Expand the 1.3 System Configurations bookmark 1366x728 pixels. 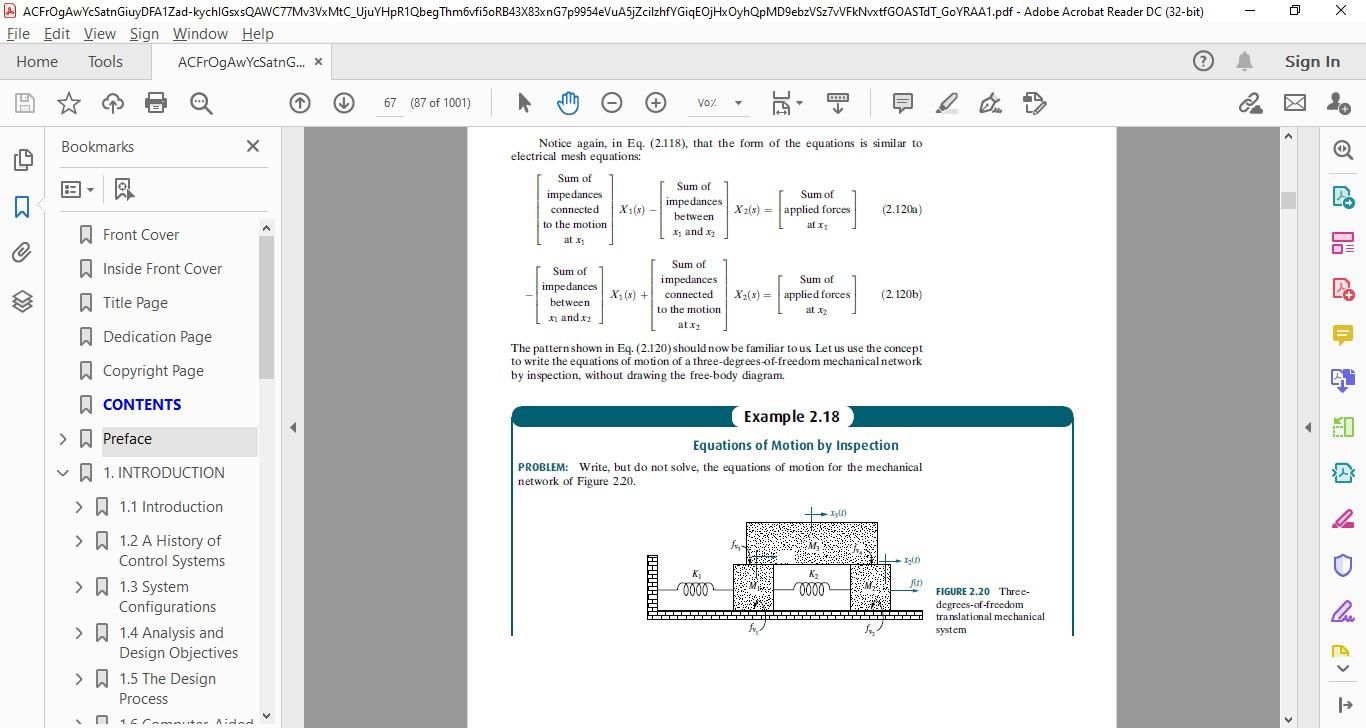[x=79, y=587]
